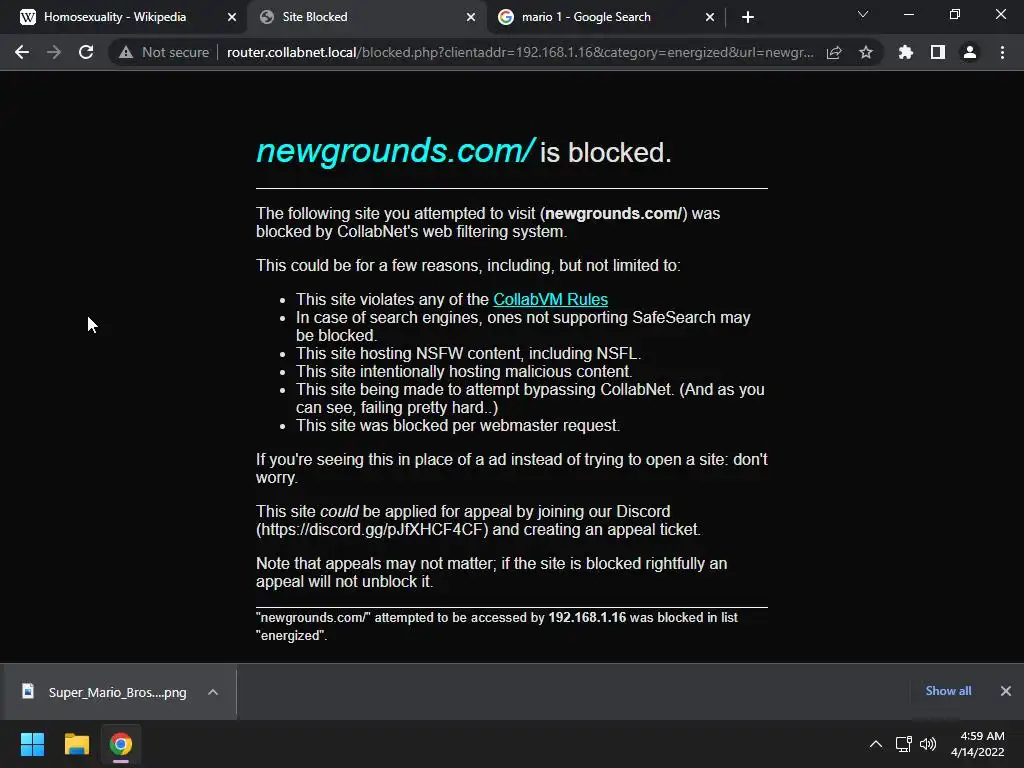
Task: Minimize the Chrome window
Action: [x=908, y=14]
